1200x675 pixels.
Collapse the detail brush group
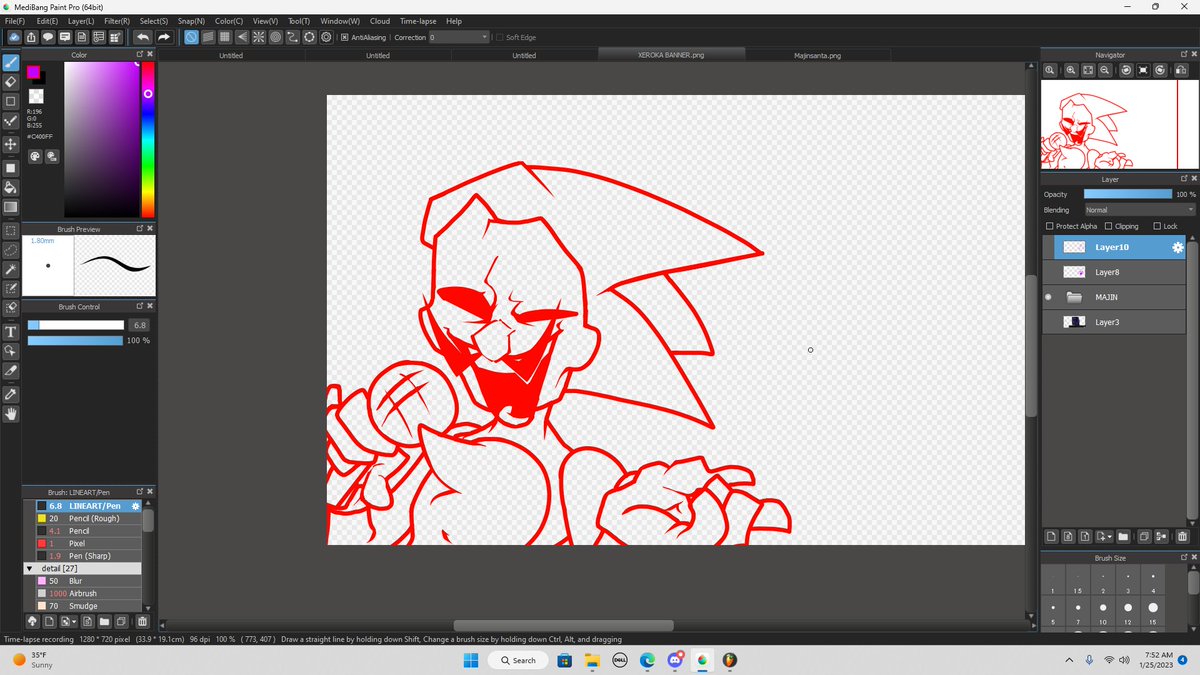[x=30, y=568]
